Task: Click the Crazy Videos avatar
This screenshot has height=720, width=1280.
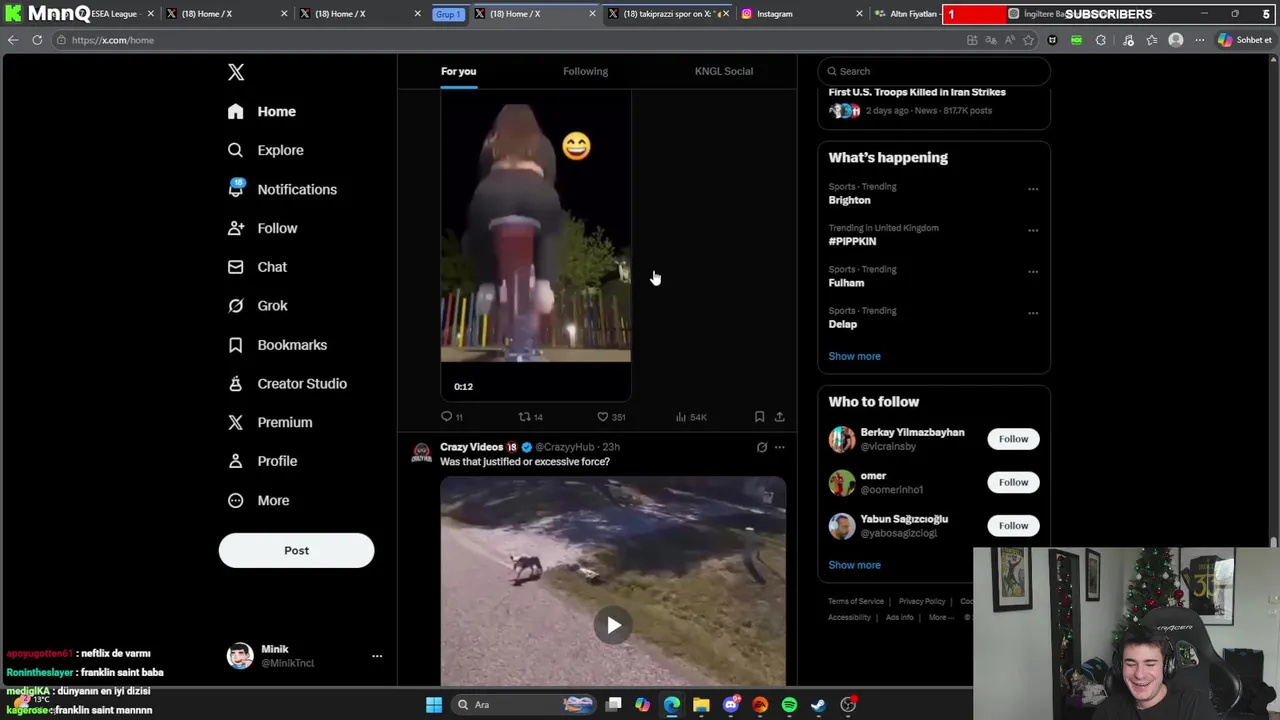Action: coord(421,453)
